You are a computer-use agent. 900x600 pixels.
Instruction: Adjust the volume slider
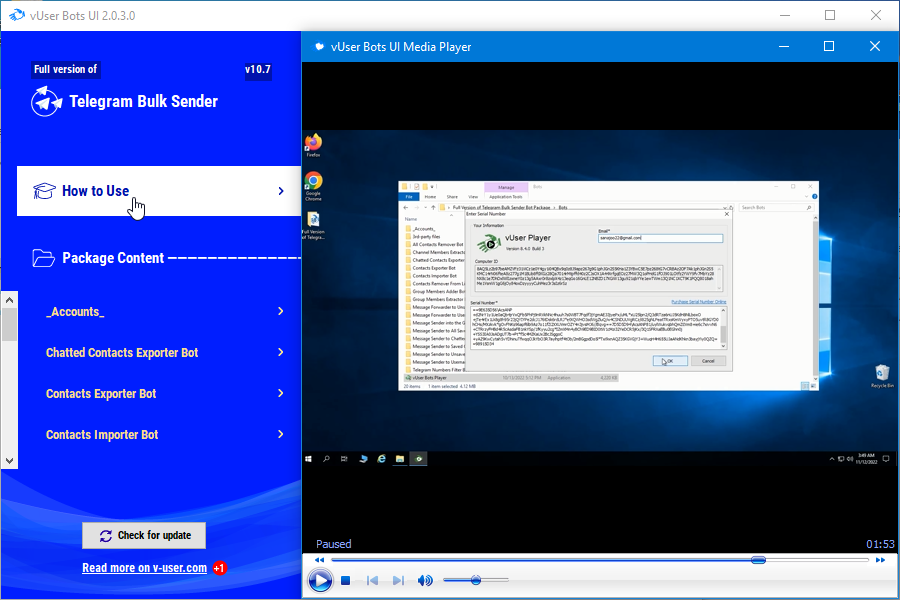pyautogui.click(x=476, y=580)
